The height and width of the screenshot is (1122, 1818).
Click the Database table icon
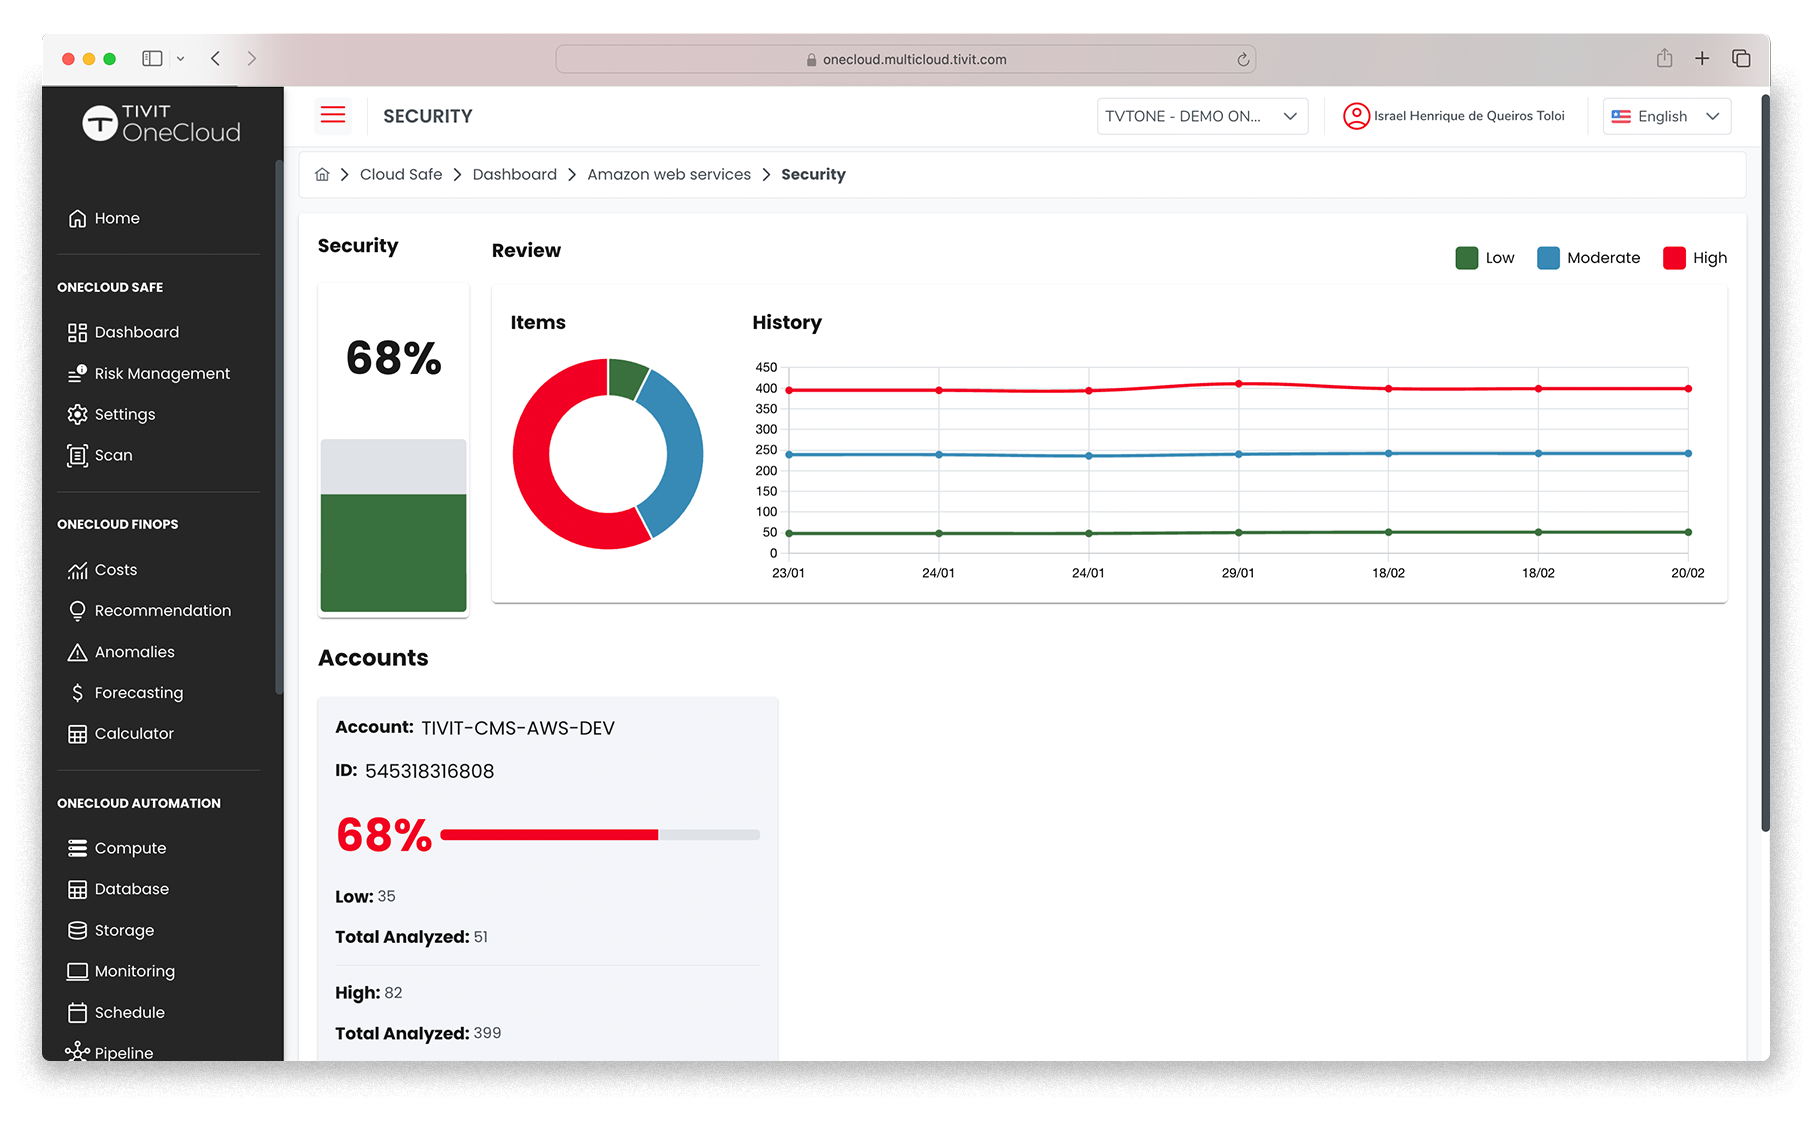click(77, 889)
